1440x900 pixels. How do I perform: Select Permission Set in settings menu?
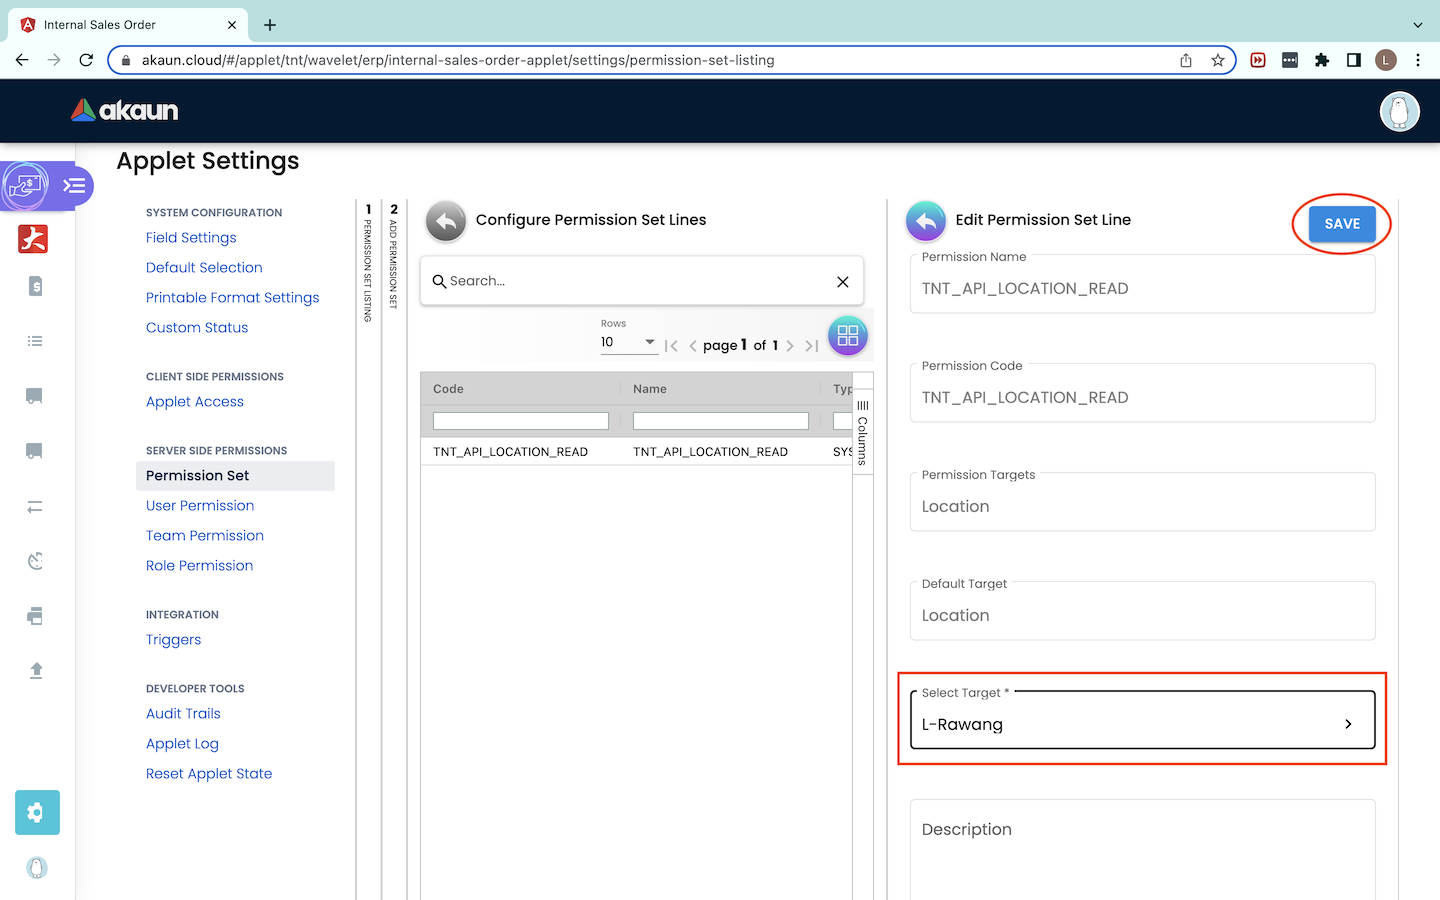pyautogui.click(x=198, y=476)
